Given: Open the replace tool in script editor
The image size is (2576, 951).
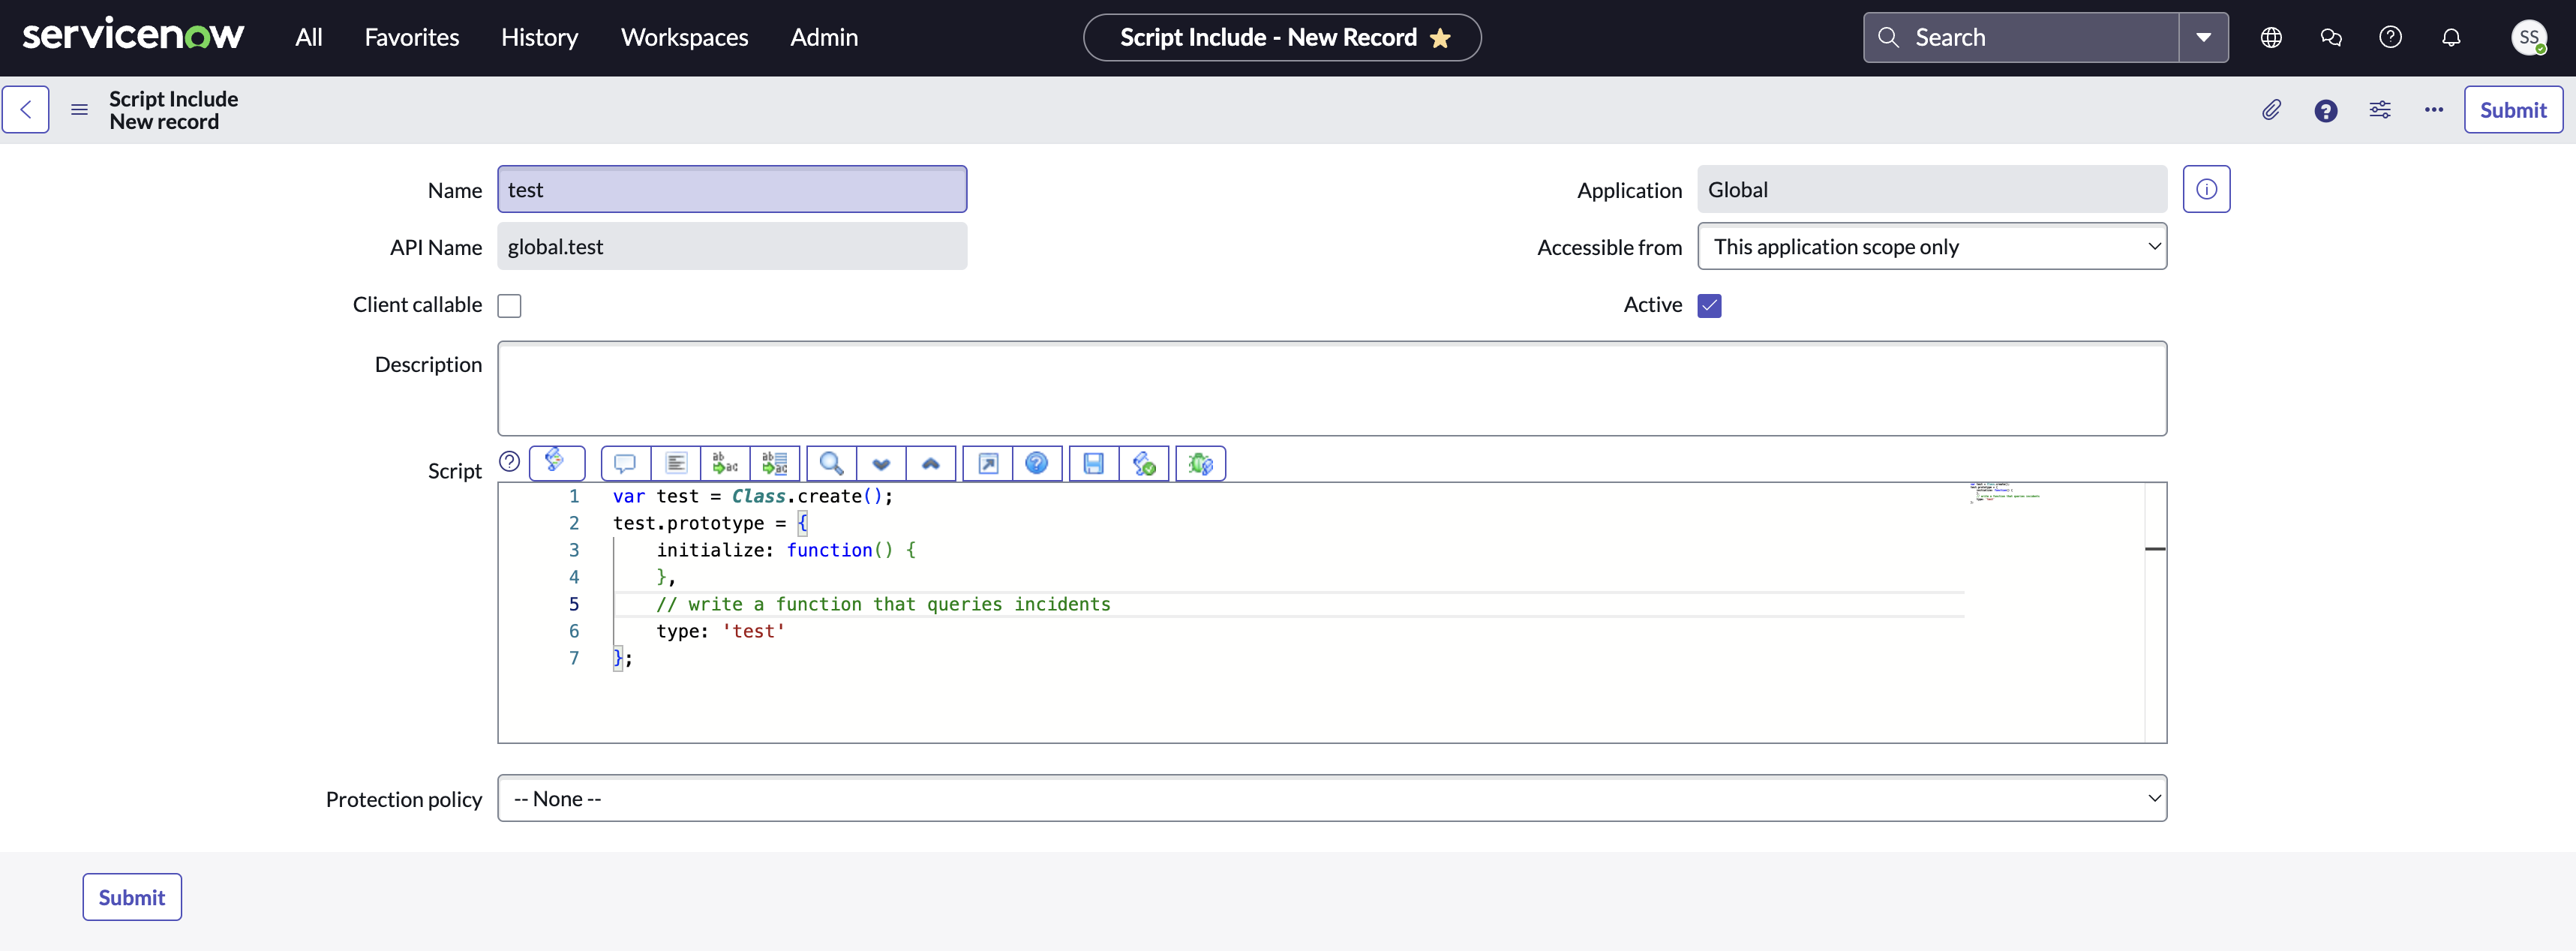Looking at the screenshot, I should point(725,464).
